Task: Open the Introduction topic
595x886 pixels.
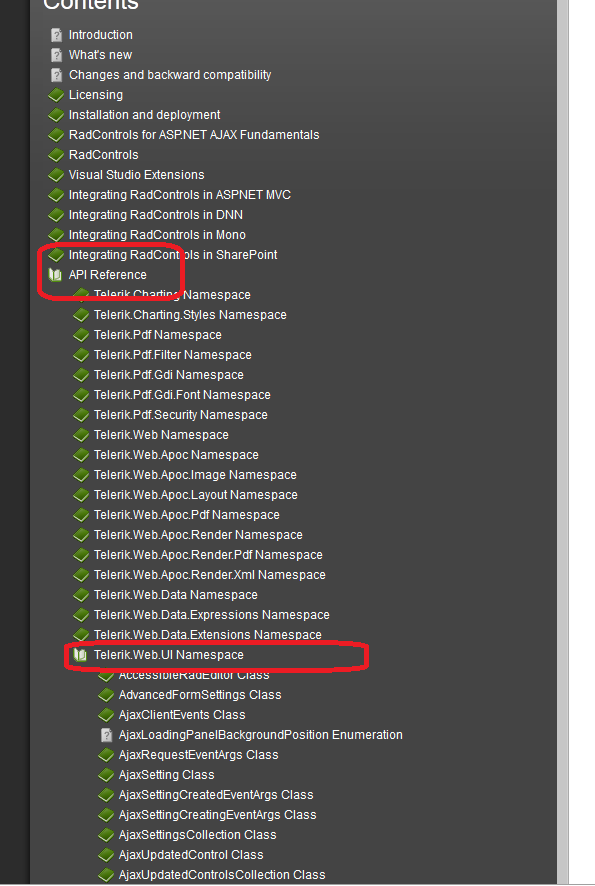Action: [101, 35]
